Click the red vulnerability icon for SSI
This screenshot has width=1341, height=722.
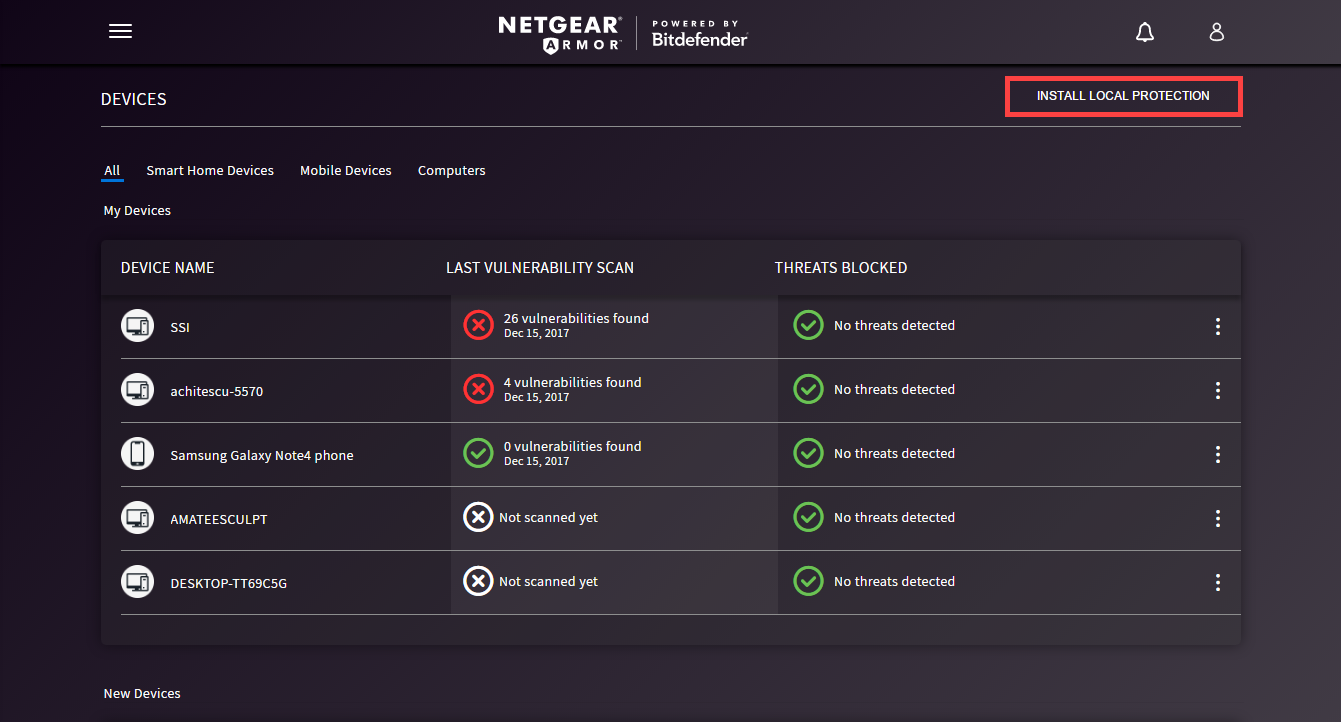[x=478, y=325]
